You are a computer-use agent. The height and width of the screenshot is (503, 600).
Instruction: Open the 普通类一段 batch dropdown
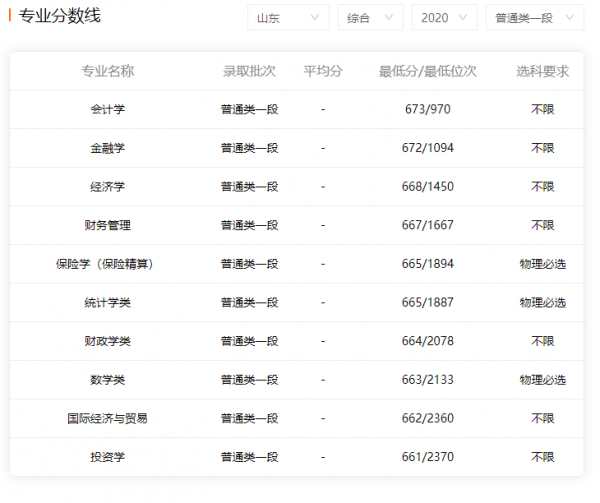coord(535,18)
